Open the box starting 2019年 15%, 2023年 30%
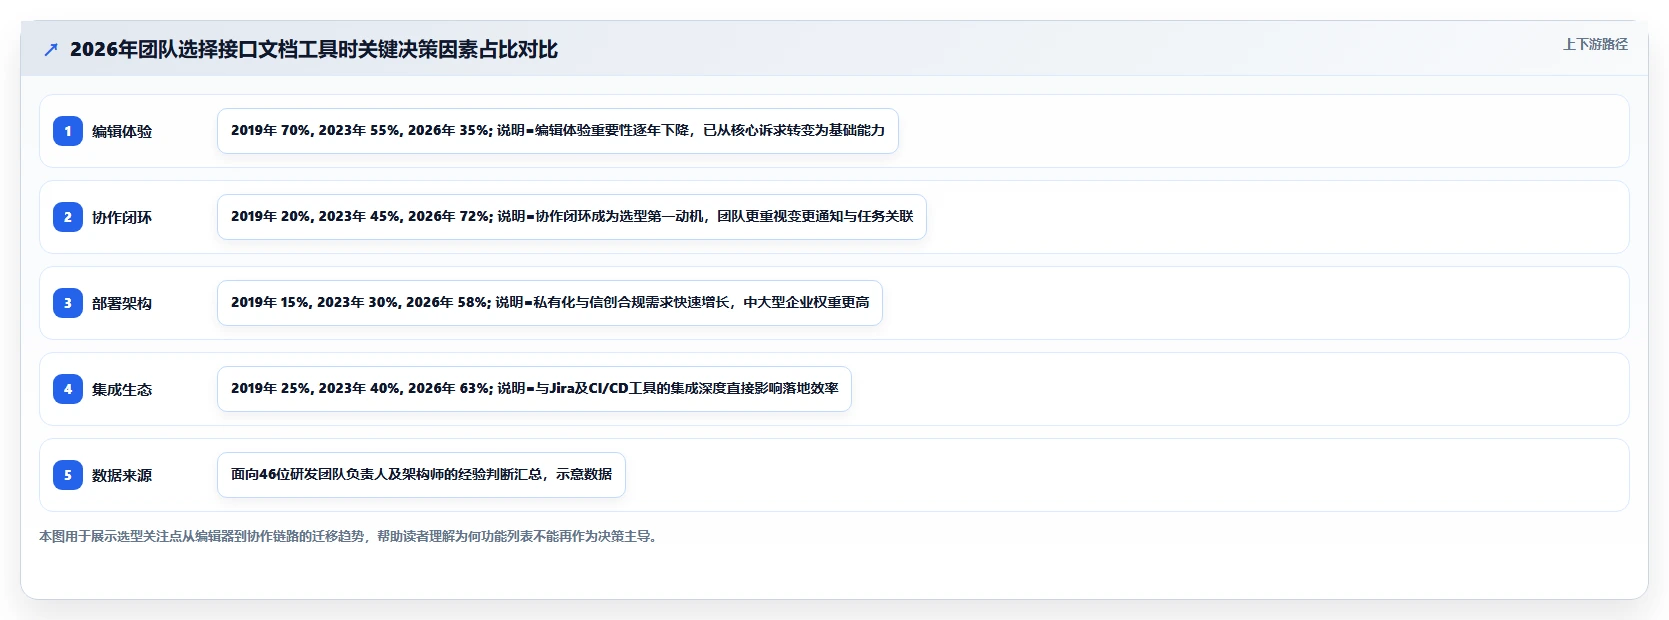 (550, 303)
